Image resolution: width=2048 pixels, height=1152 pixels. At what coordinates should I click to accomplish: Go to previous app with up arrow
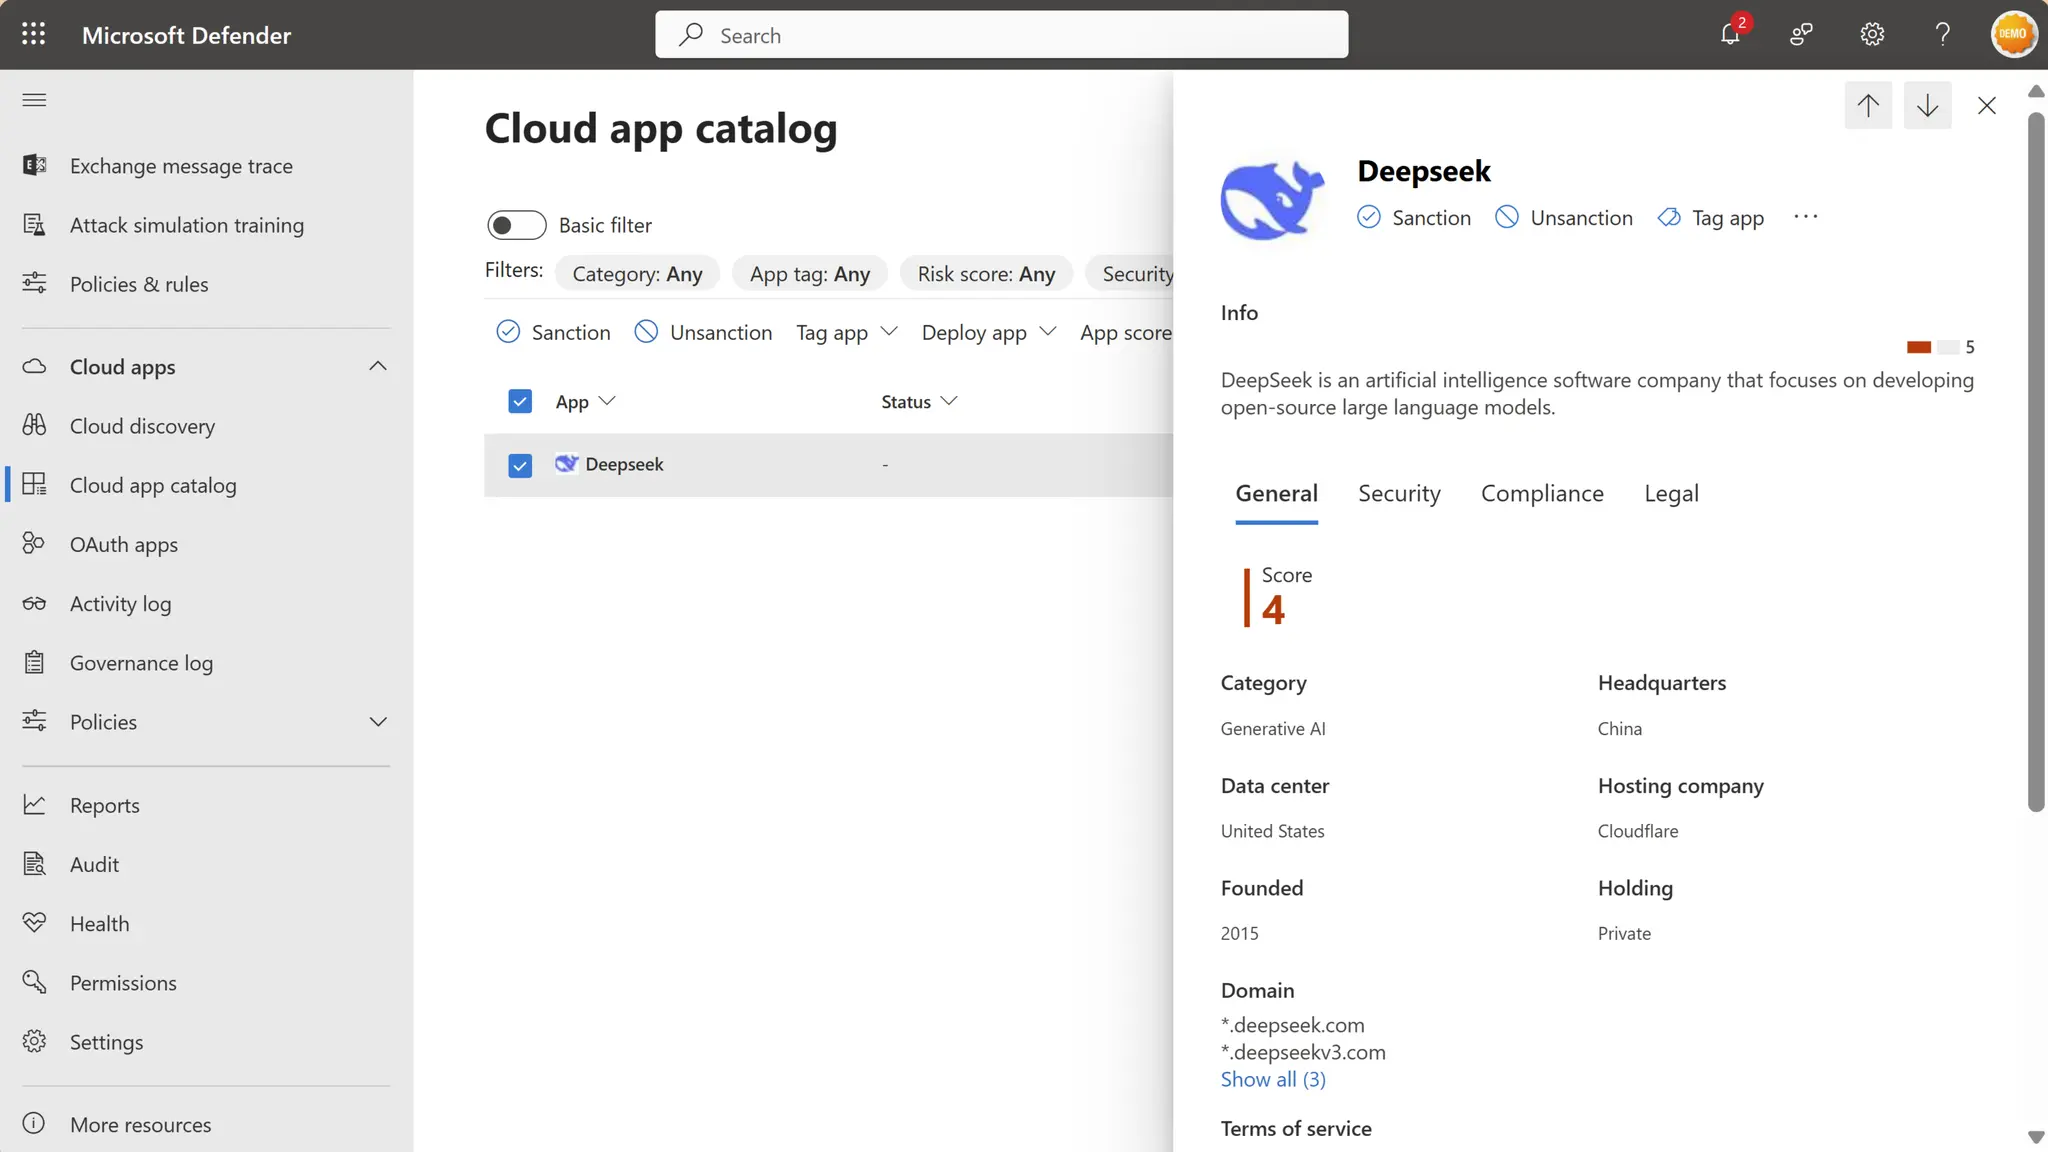coord(1867,105)
